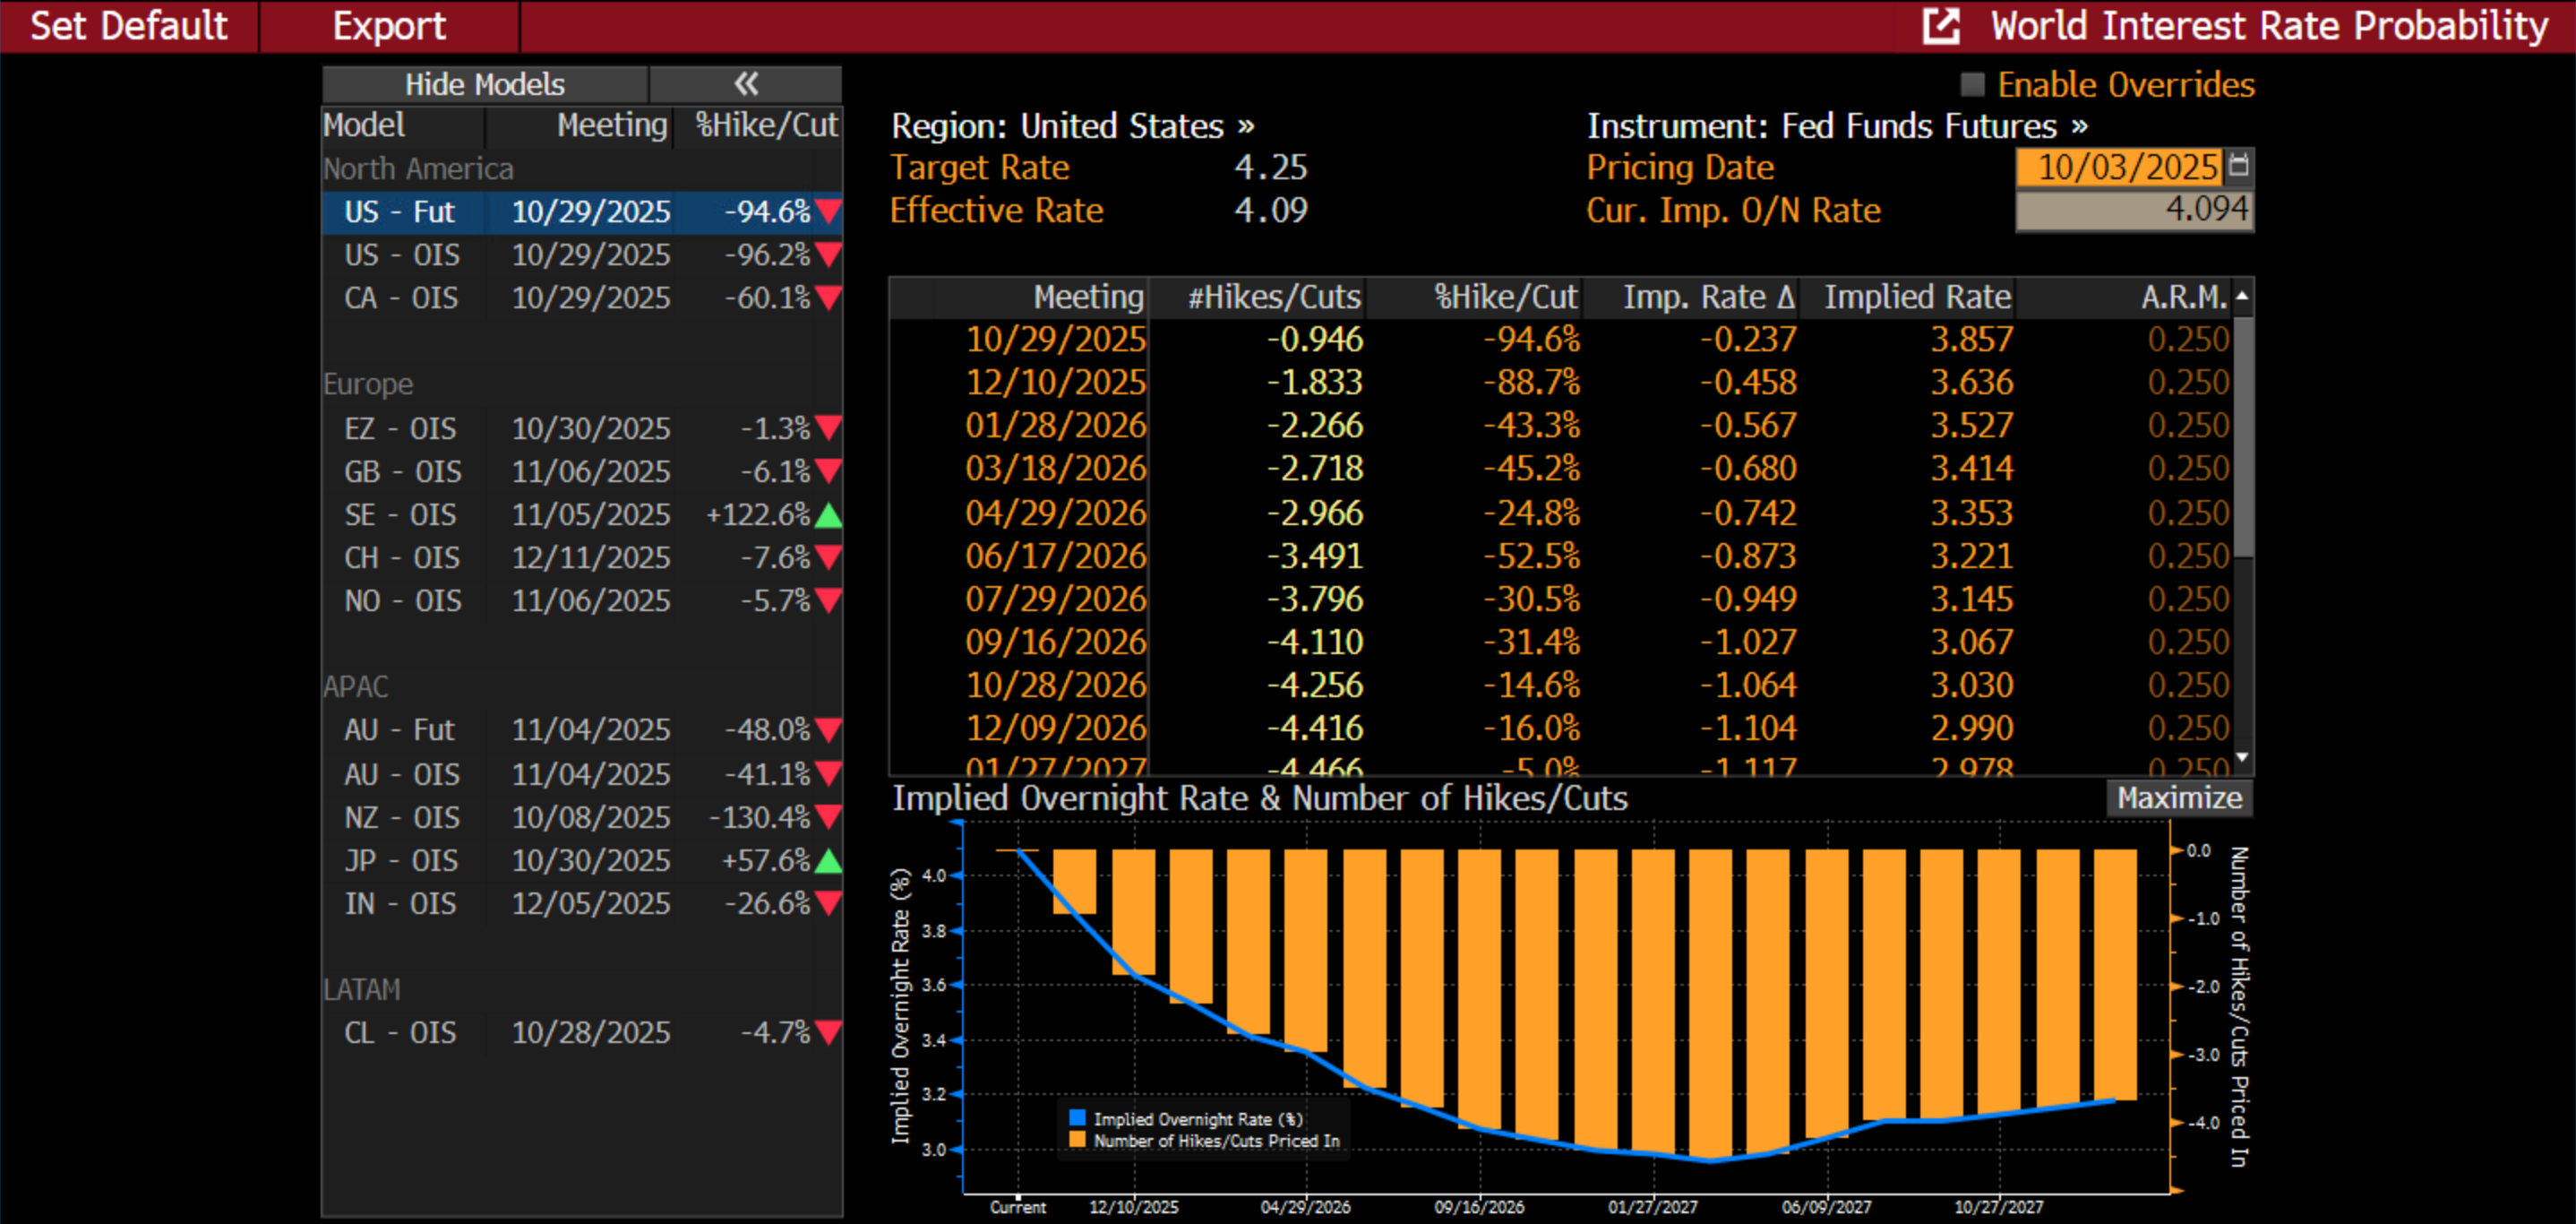
Task: Open the Pricing Date calendar icon
Action: click(x=2240, y=165)
